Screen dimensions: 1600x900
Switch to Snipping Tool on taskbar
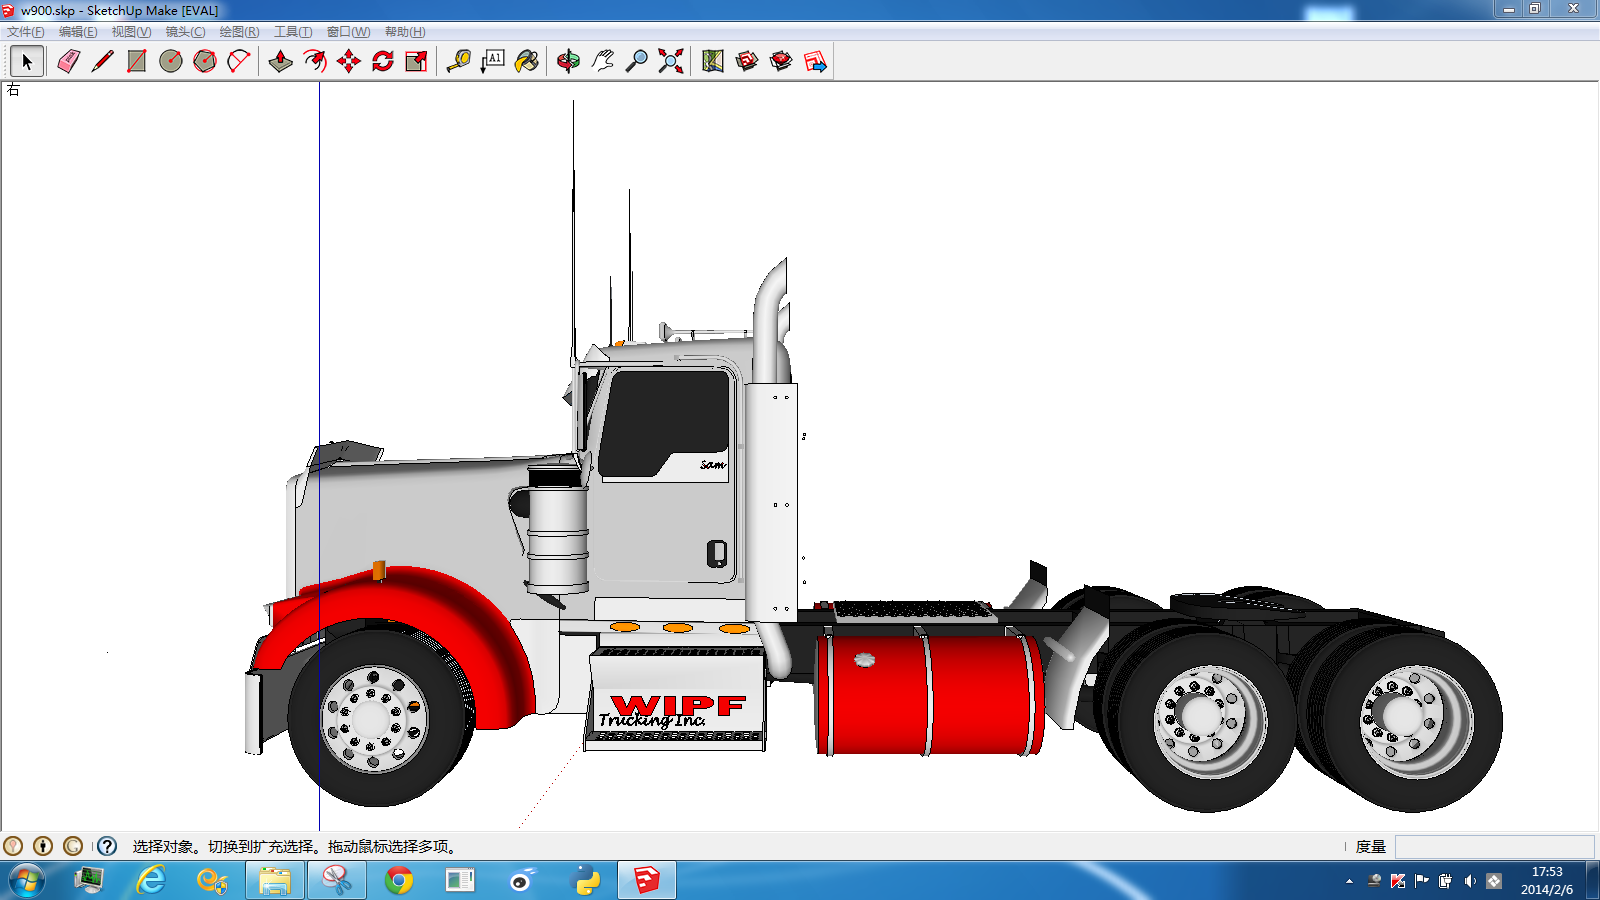(337, 881)
